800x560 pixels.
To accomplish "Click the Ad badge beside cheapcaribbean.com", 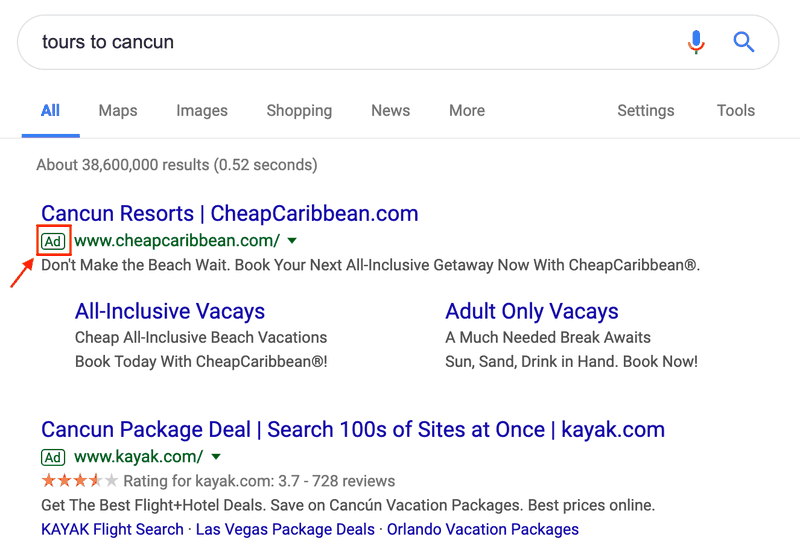I will (x=53, y=241).
